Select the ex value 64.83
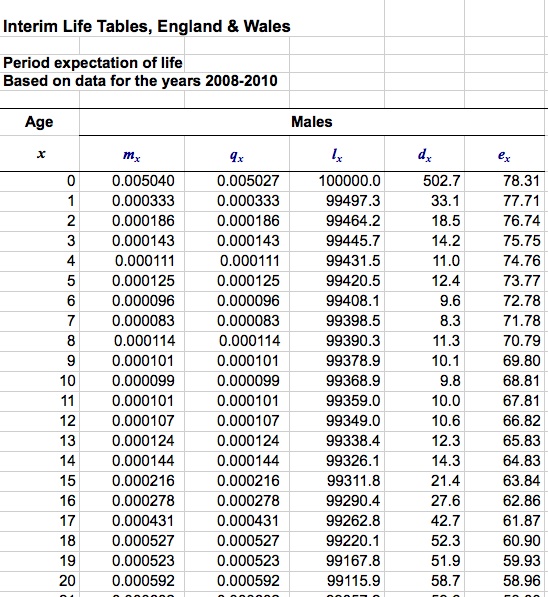 point(521,461)
